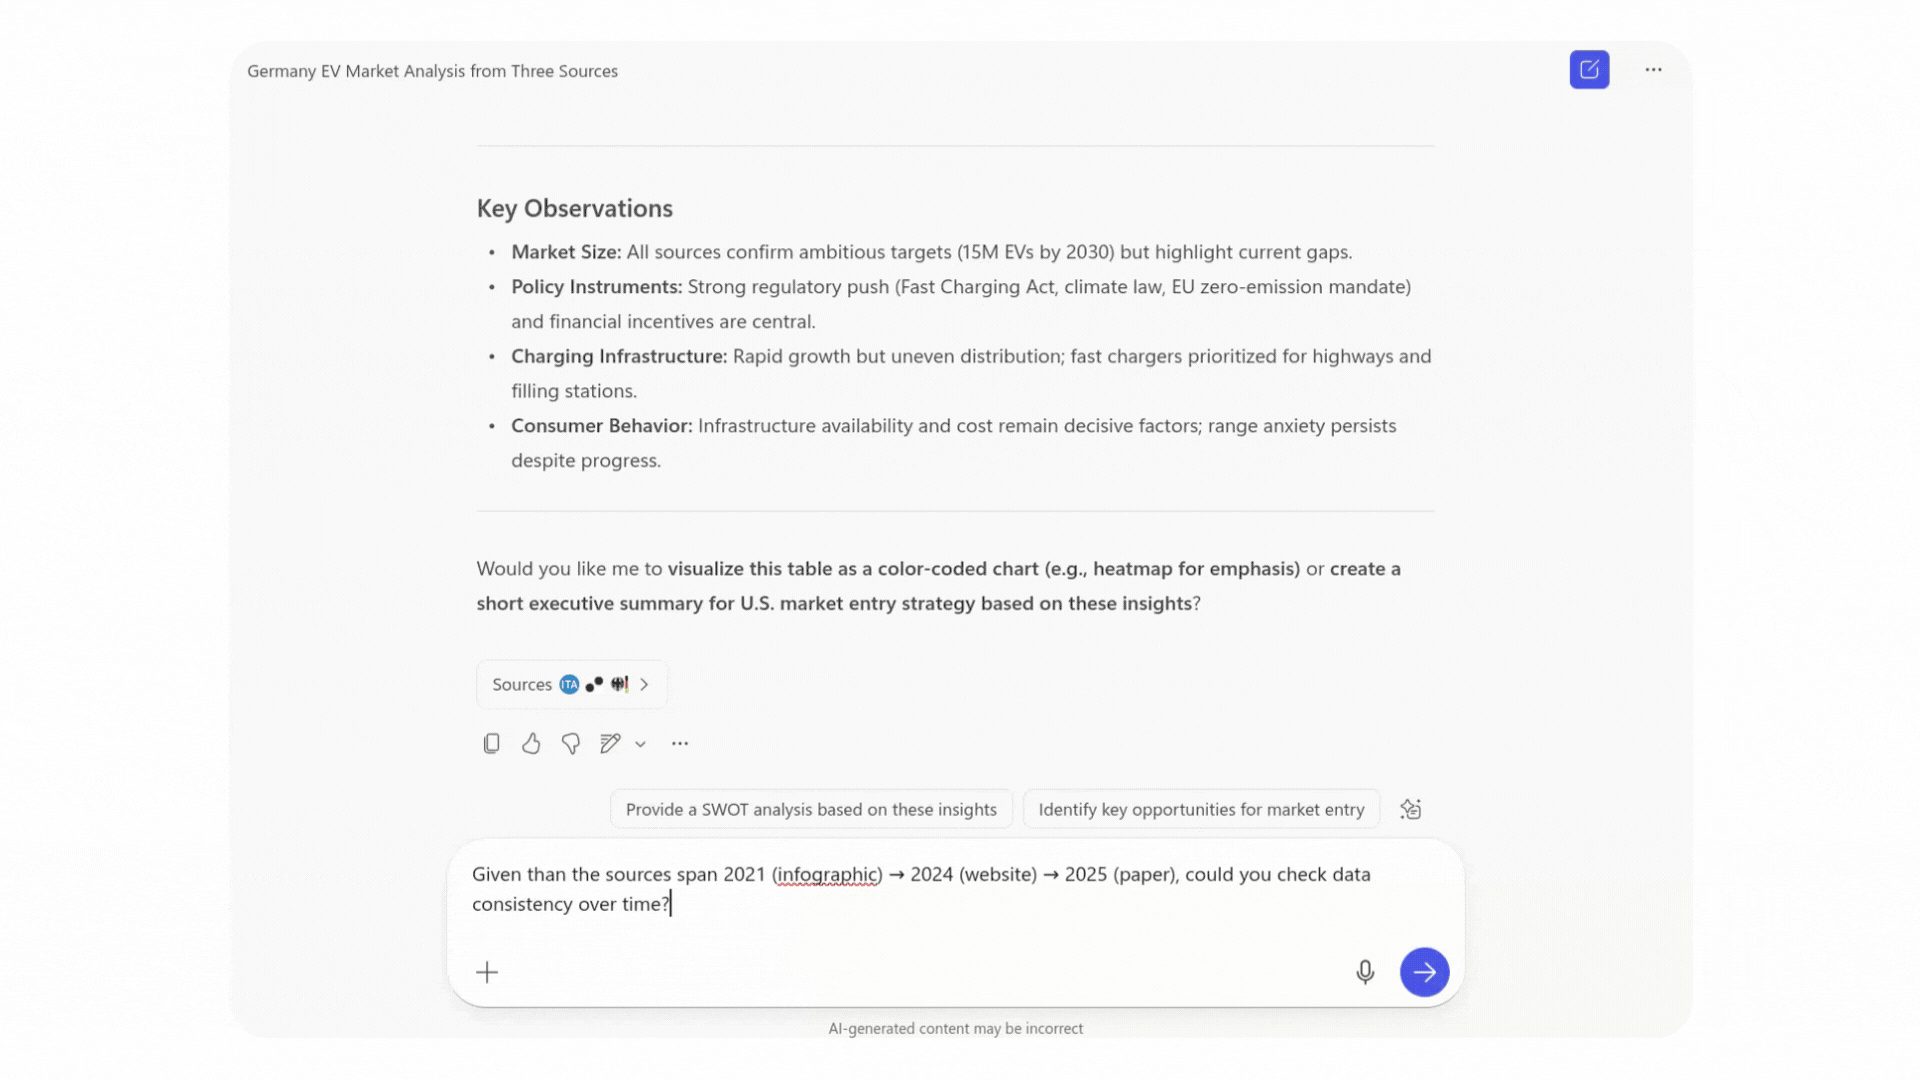The width and height of the screenshot is (1920, 1080).
Task: Send the message with the blue arrow
Action: [x=1424, y=972]
